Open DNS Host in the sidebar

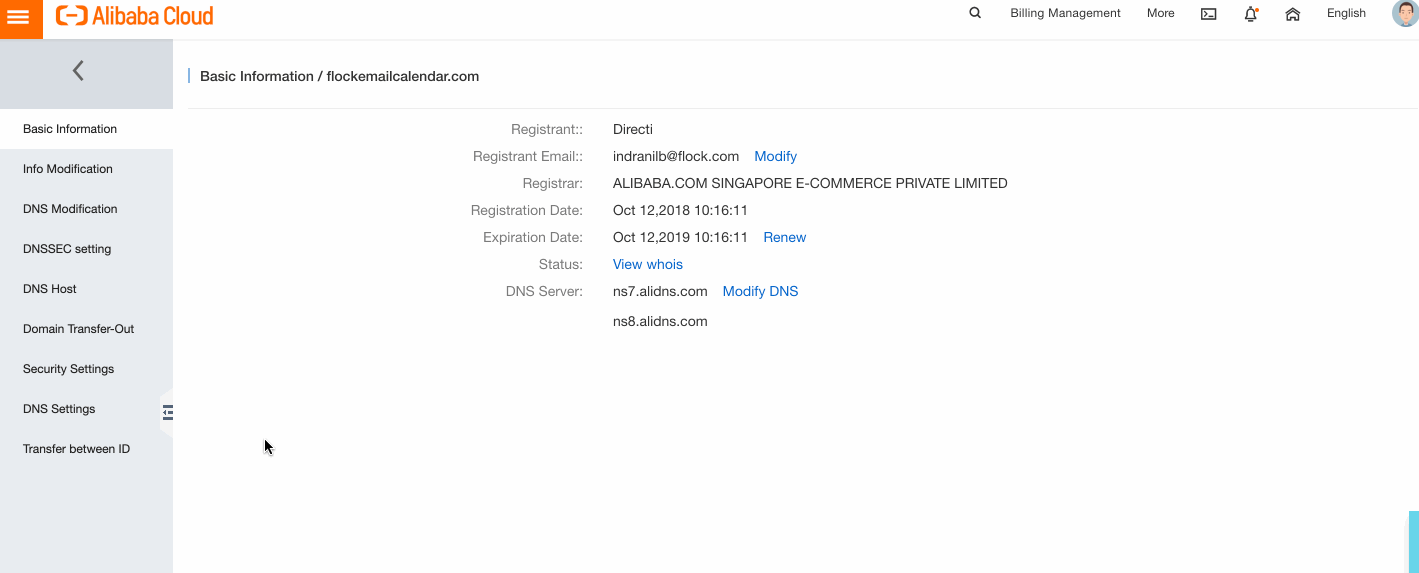point(86,289)
